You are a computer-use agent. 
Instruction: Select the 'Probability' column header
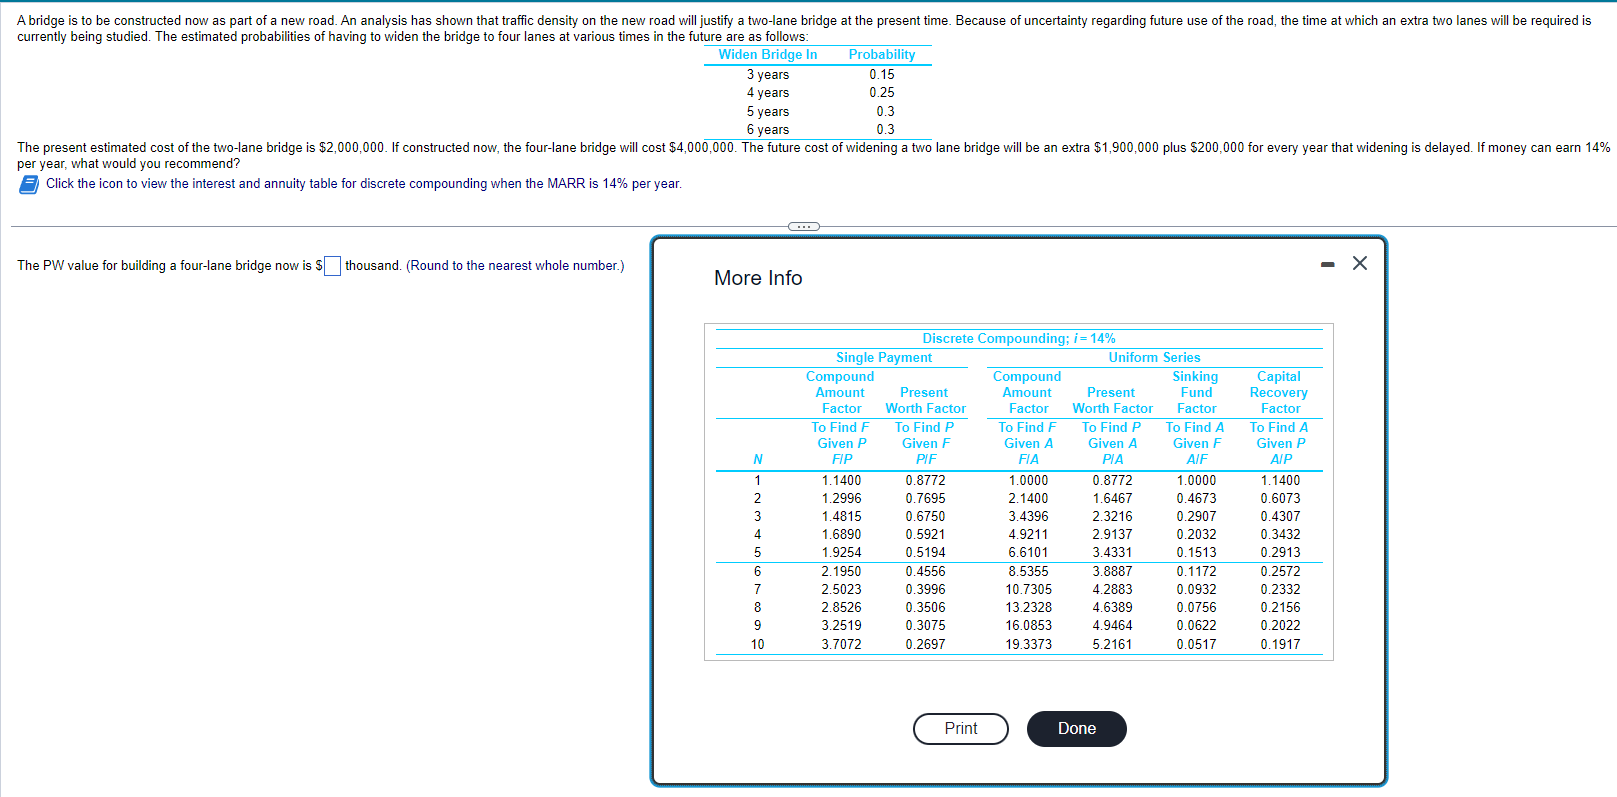882,55
